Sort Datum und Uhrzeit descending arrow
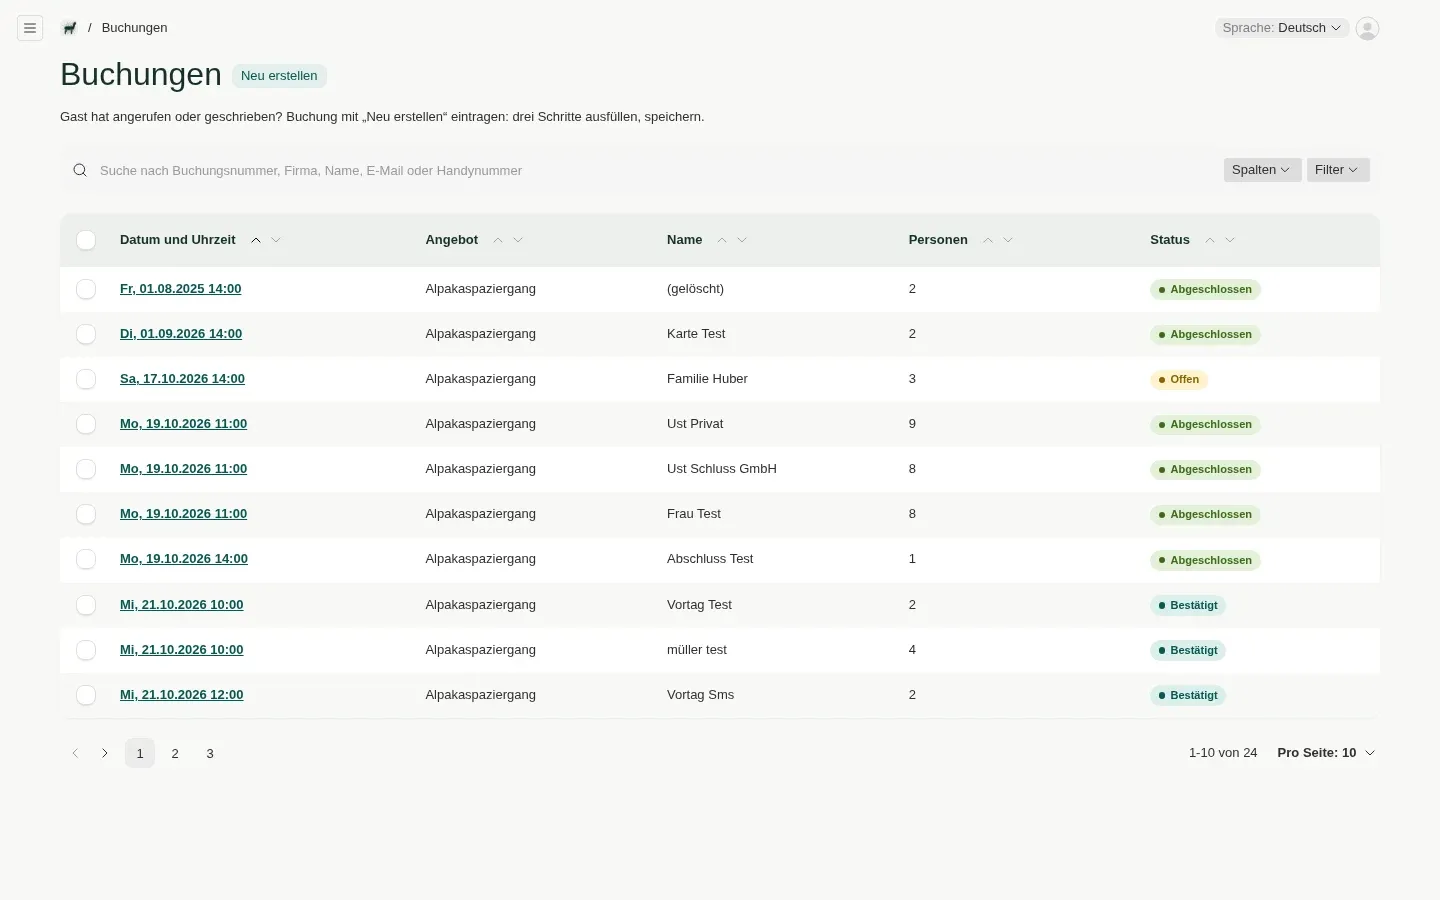 (276, 240)
